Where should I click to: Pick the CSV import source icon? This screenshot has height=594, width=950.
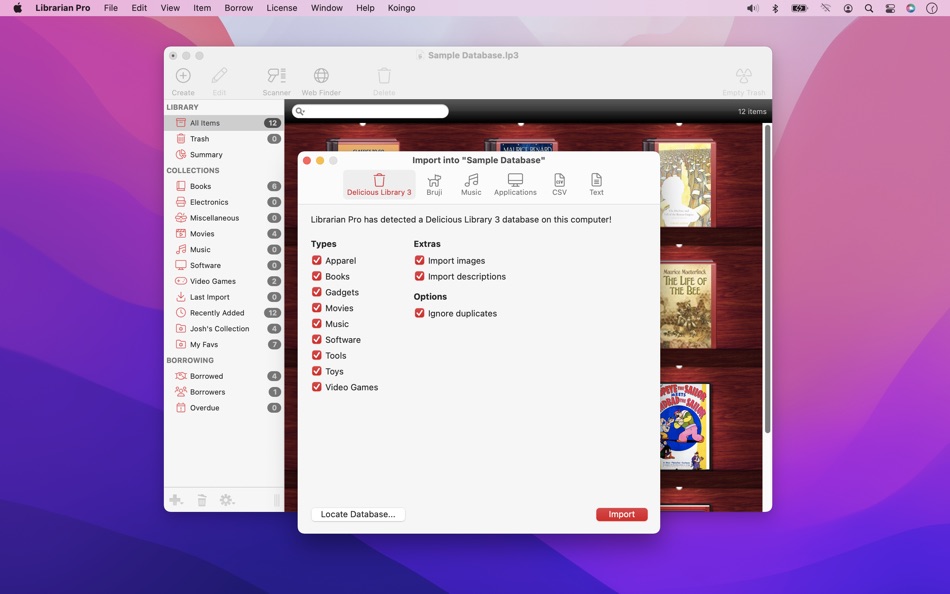click(x=559, y=182)
